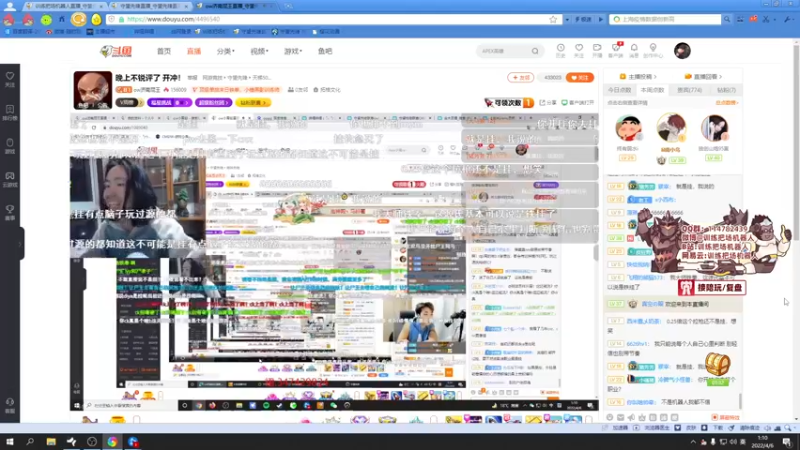Open the Douyu logo homepage link

116,51
